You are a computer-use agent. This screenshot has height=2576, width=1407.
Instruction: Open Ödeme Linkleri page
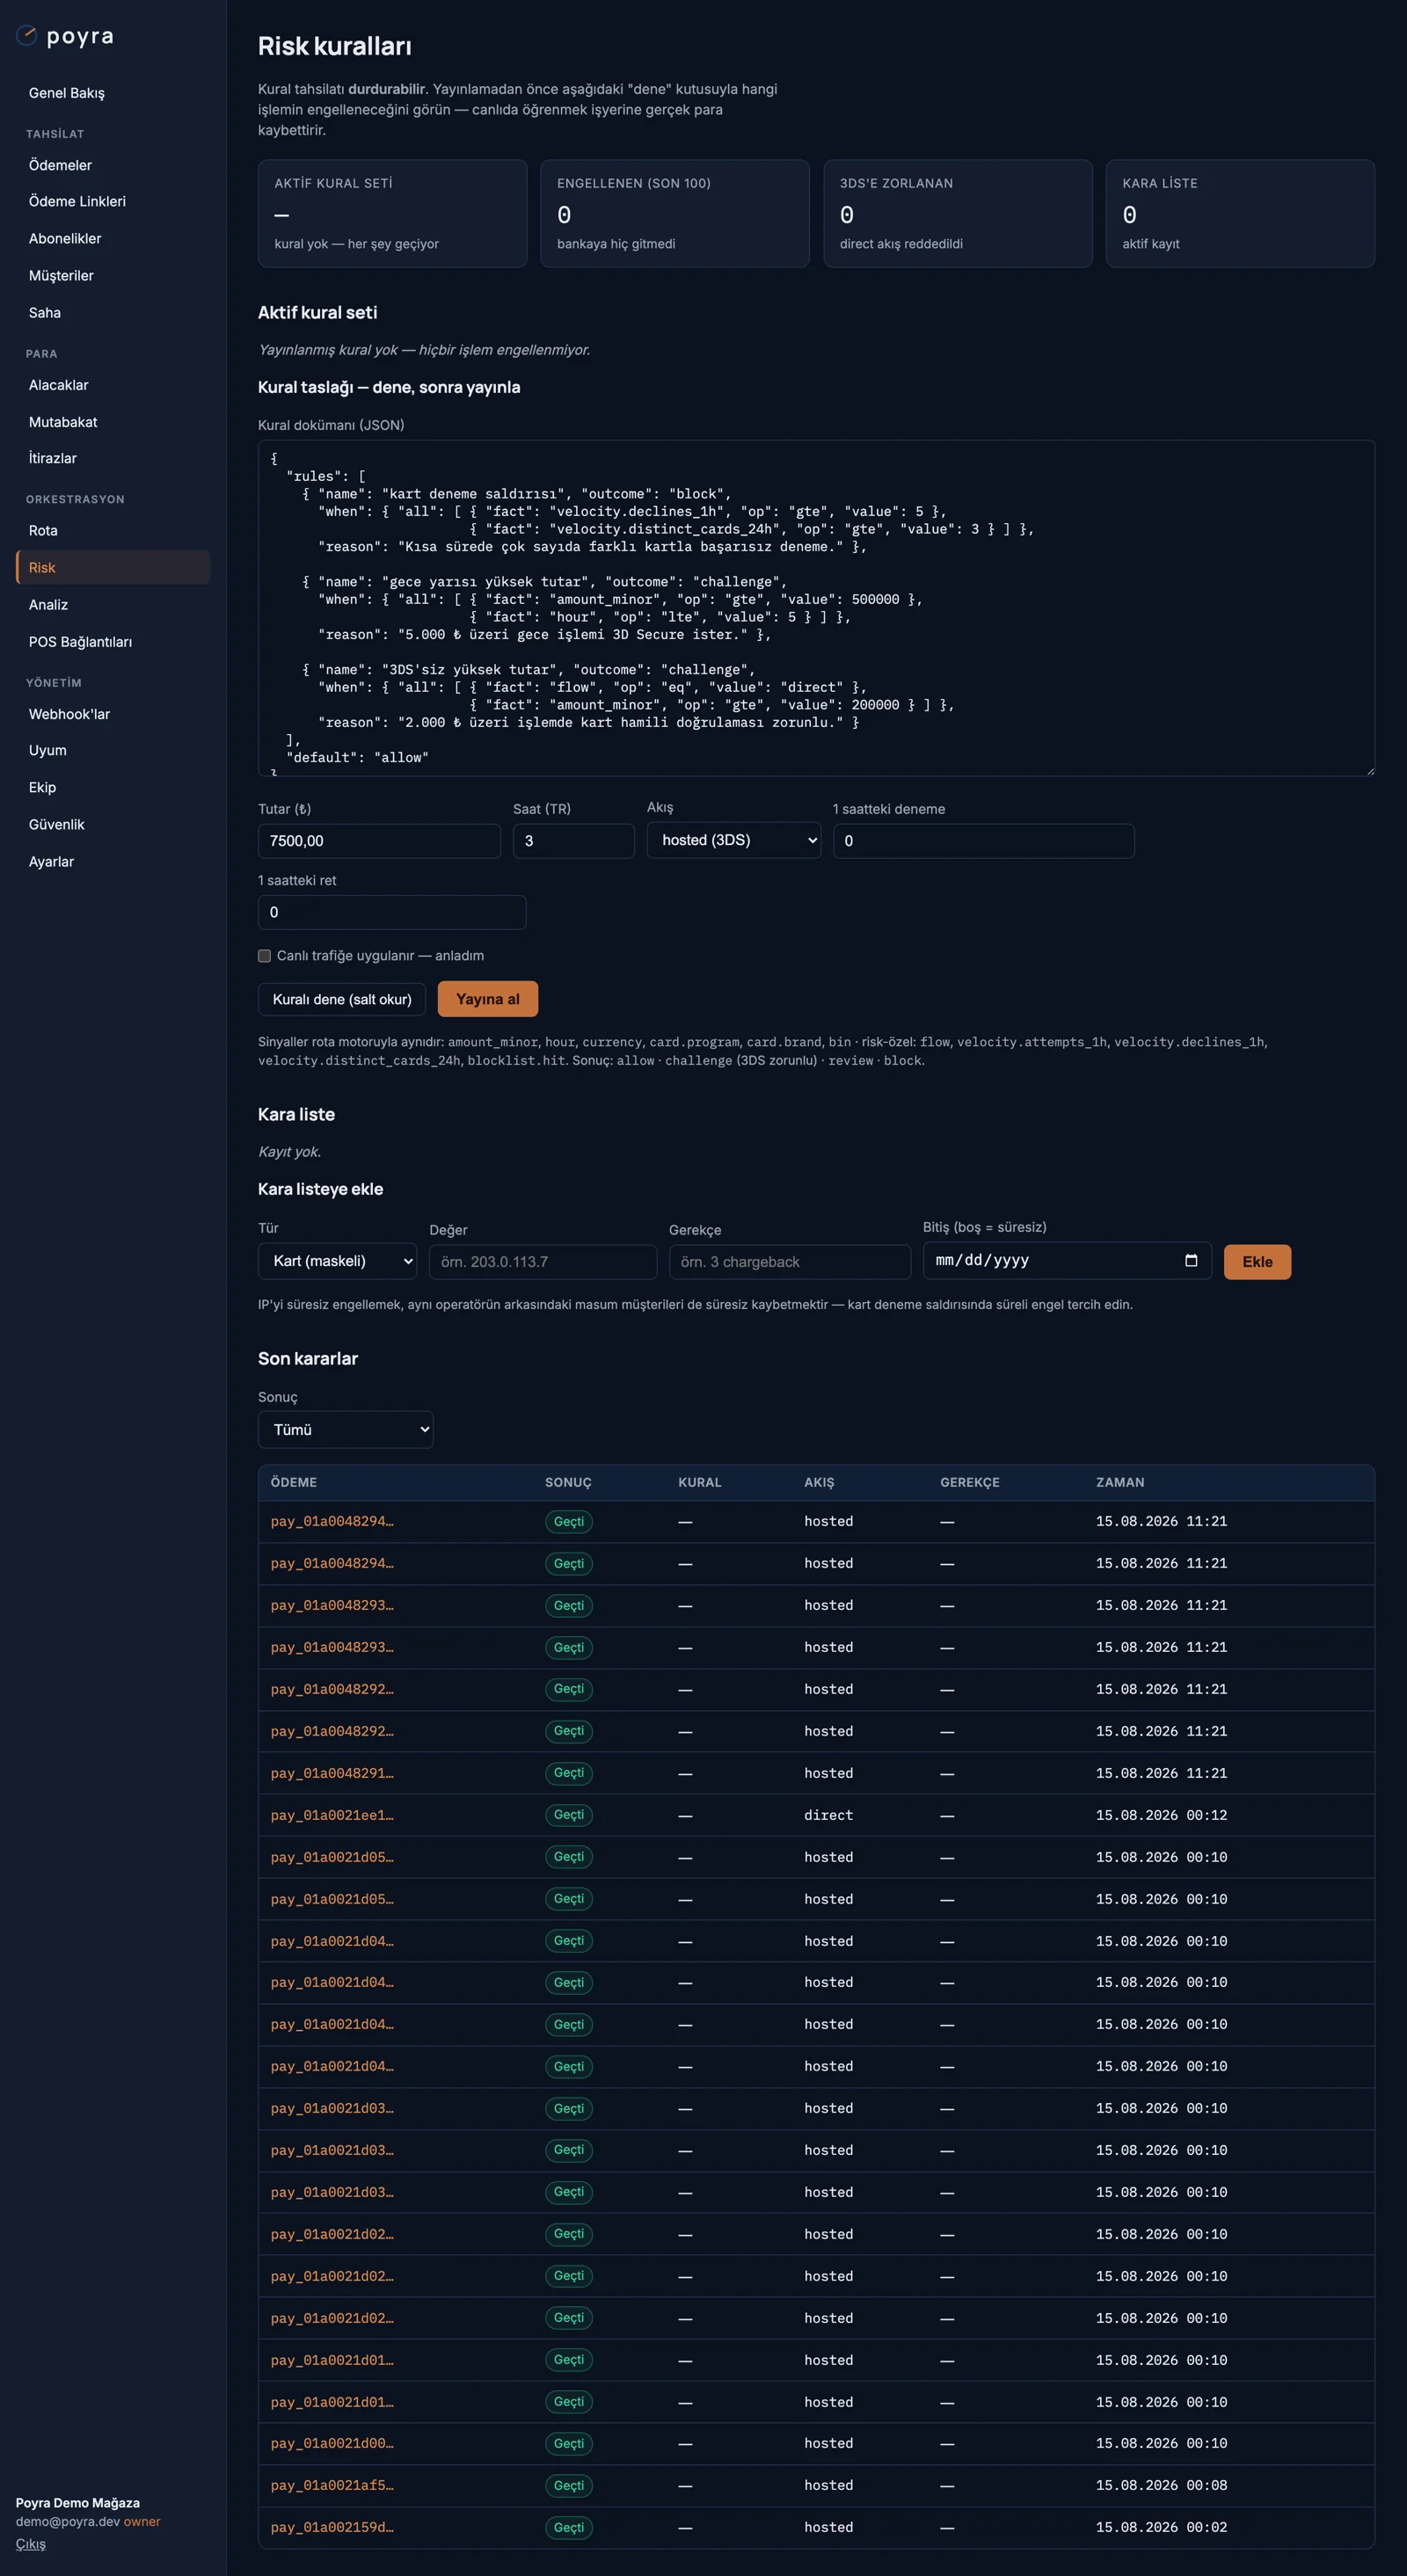(113, 201)
